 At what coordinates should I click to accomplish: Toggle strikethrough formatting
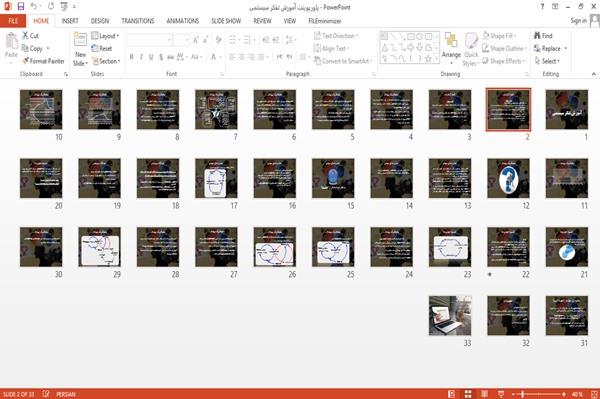coord(170,57)
